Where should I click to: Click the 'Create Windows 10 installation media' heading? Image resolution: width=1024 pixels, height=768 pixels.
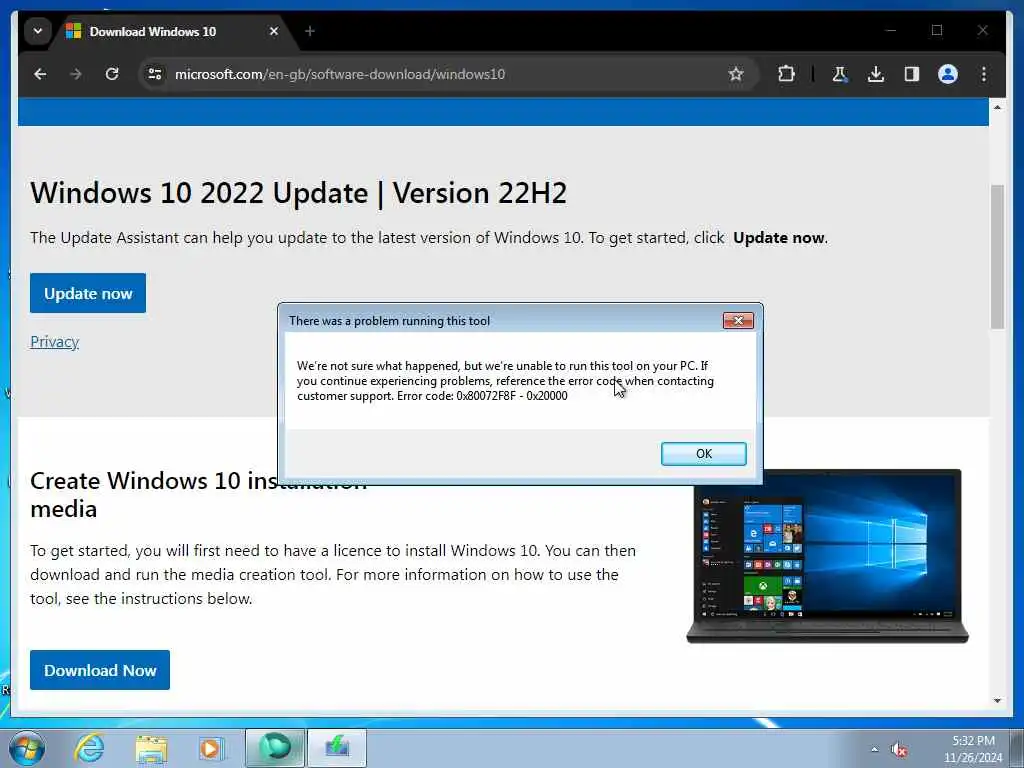point(199,494)
